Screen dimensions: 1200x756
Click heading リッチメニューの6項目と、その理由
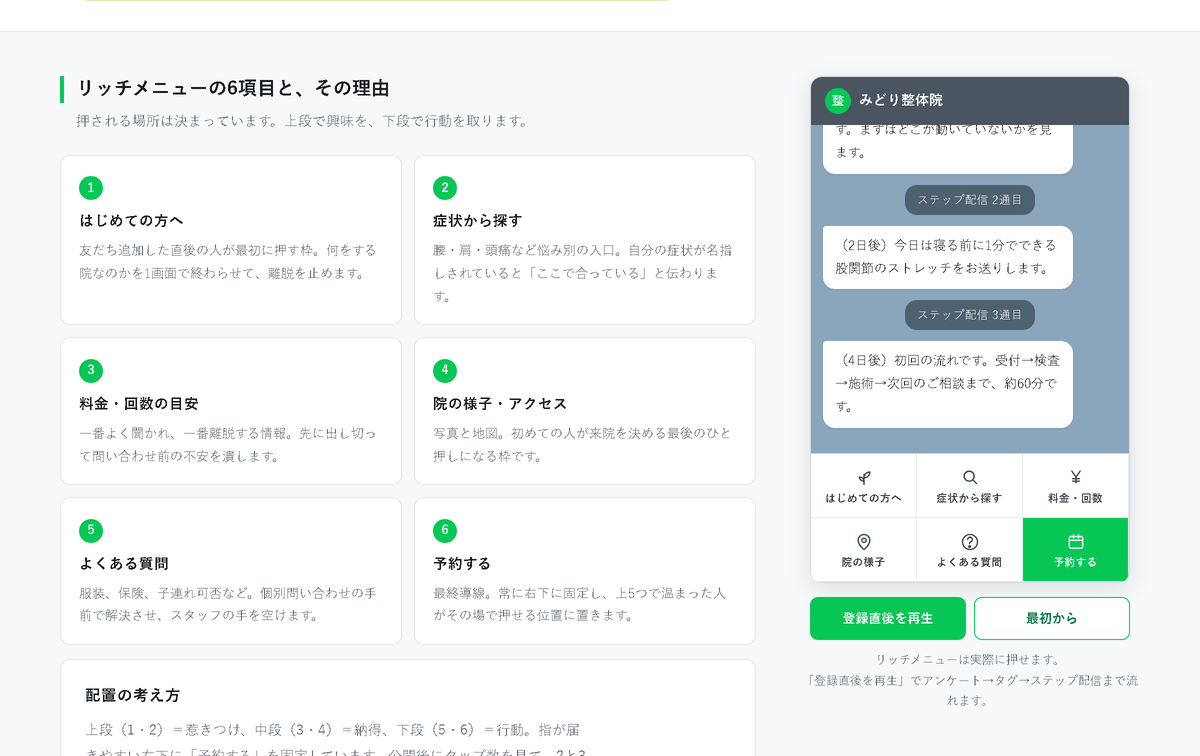point(233,88)
